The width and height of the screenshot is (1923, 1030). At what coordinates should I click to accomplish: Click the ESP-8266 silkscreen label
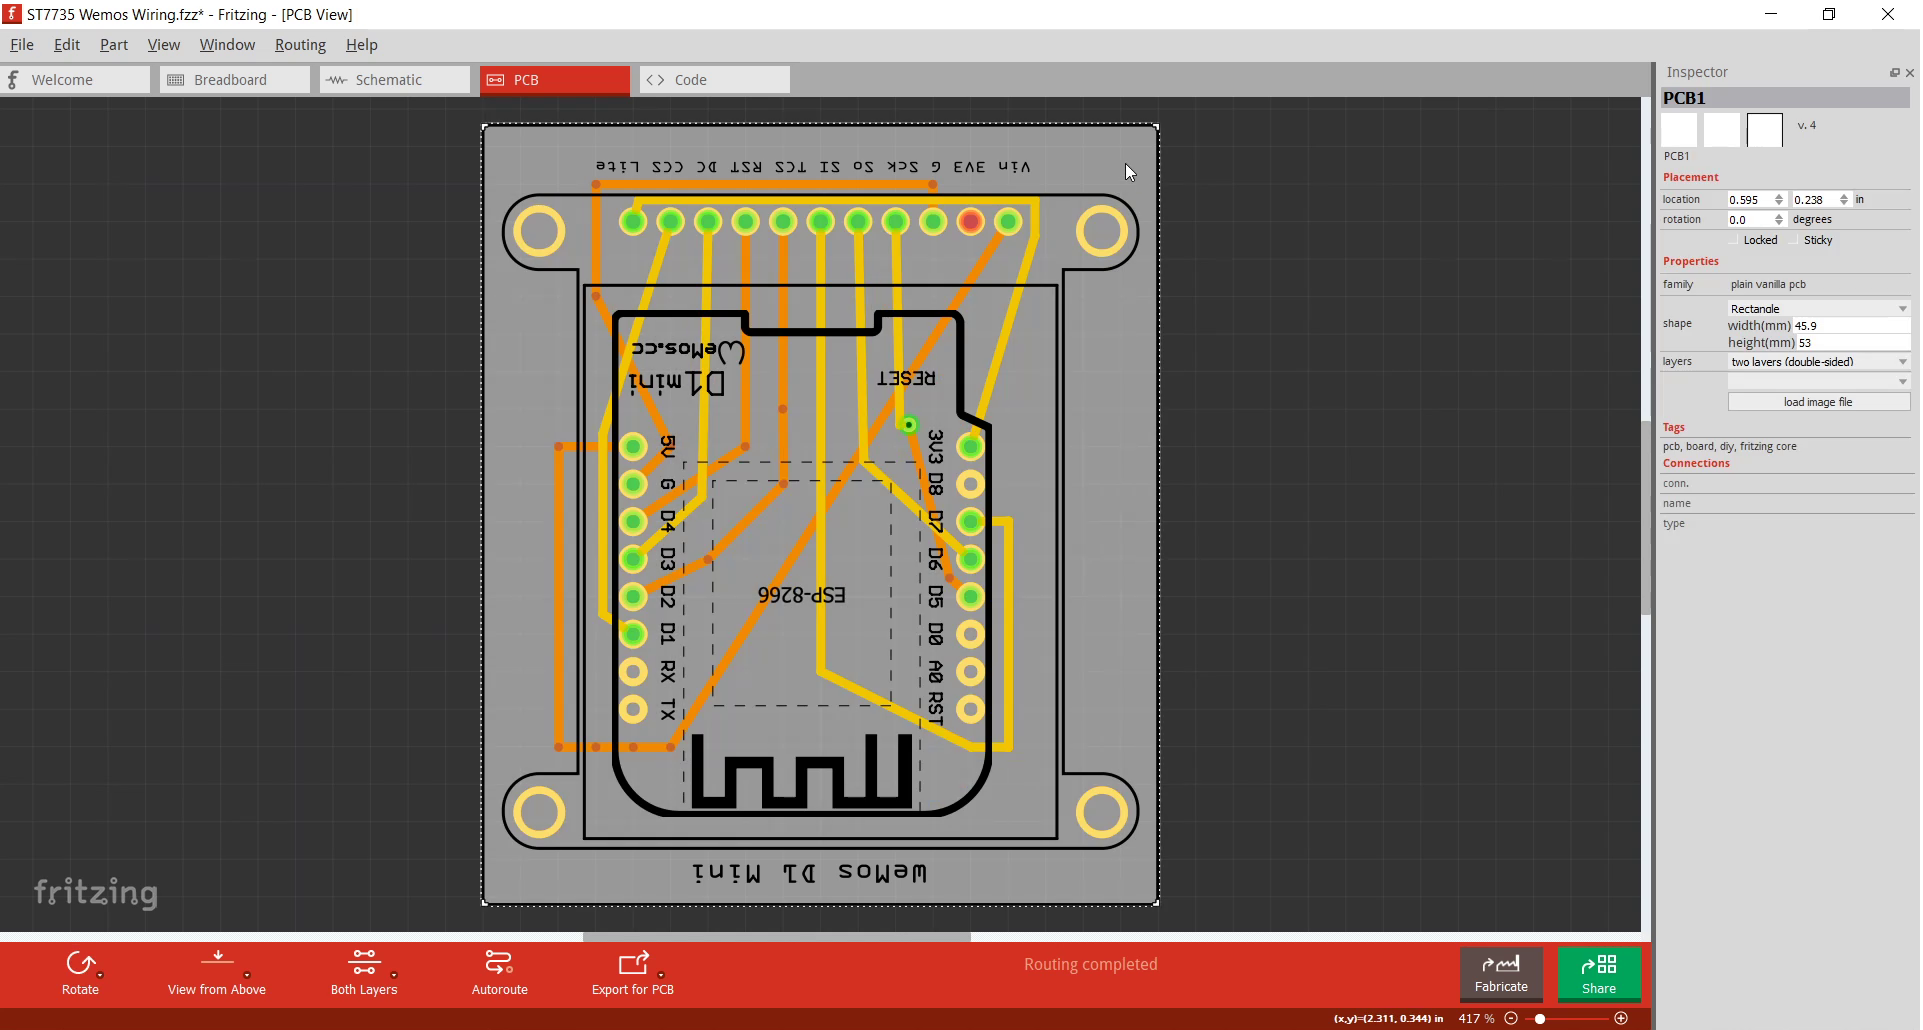(x=801, y=595)
